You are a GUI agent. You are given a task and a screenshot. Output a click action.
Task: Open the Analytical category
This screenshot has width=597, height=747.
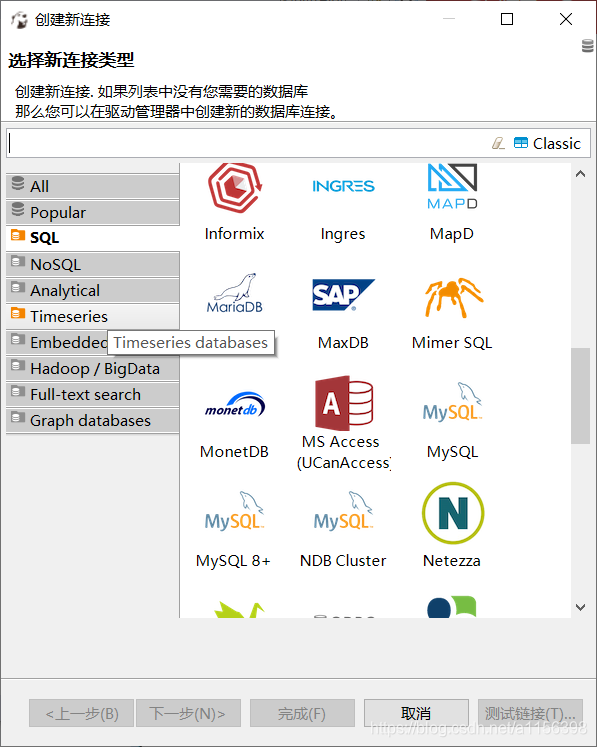pos(93,291)
